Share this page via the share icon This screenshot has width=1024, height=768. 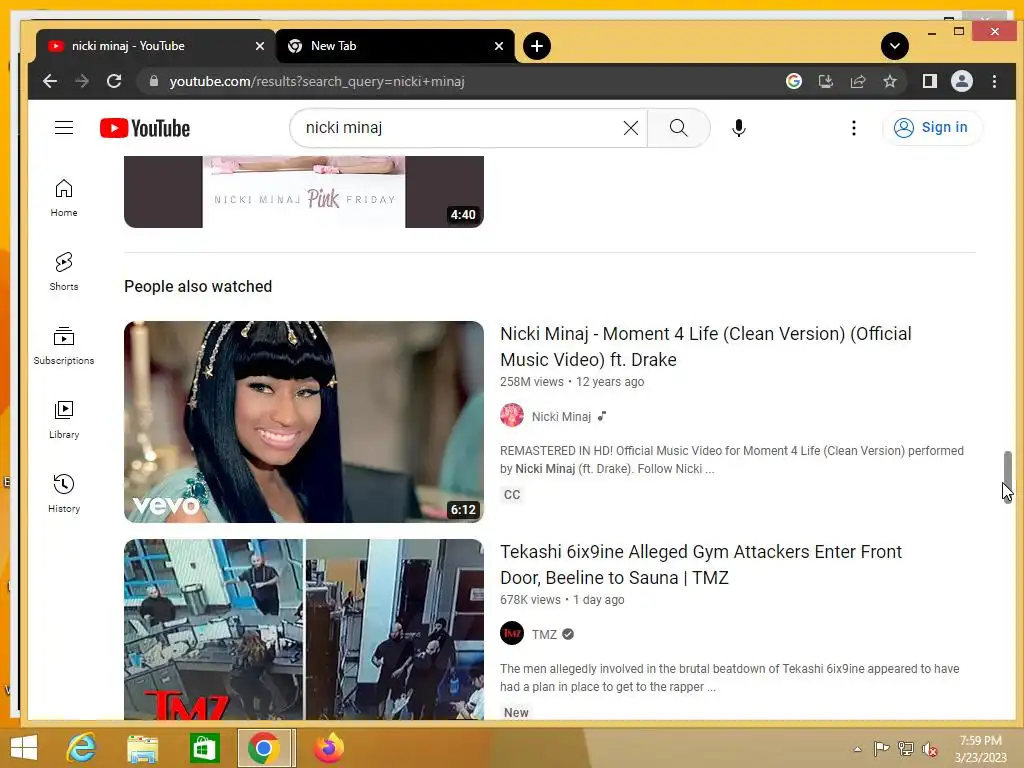pyautogui.click(x=857, y=81)
